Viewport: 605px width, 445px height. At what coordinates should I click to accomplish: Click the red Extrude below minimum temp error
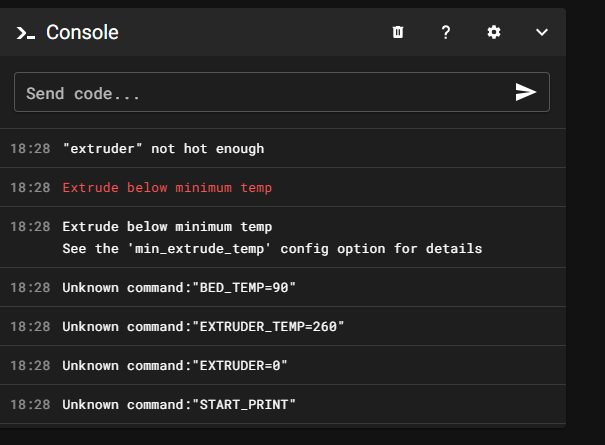(166, 187)
